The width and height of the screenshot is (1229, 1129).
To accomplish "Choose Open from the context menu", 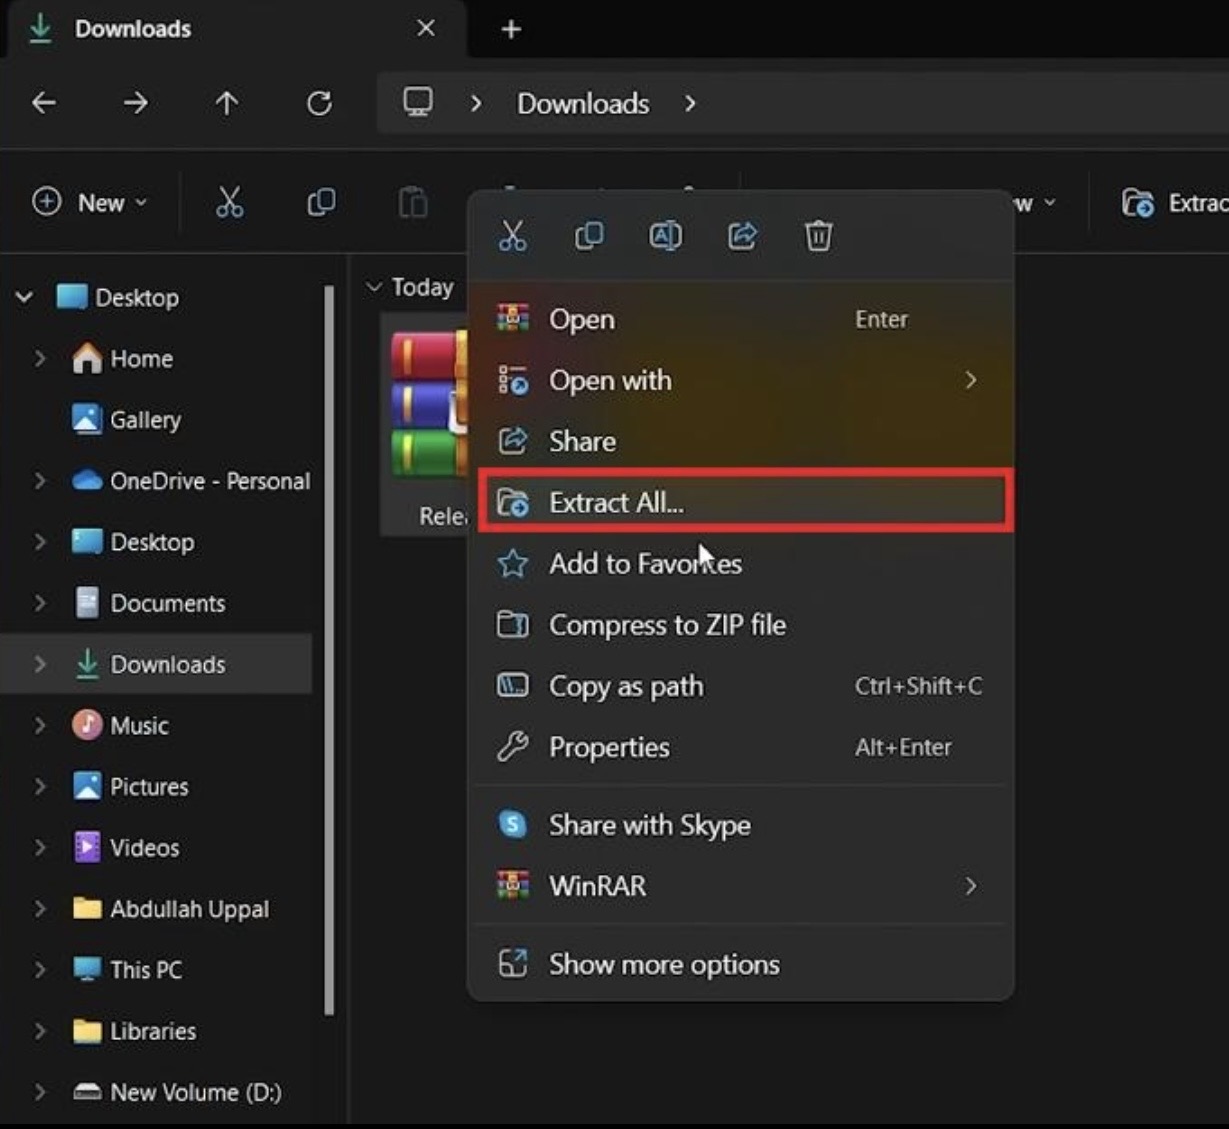I will tap(741, 320).
